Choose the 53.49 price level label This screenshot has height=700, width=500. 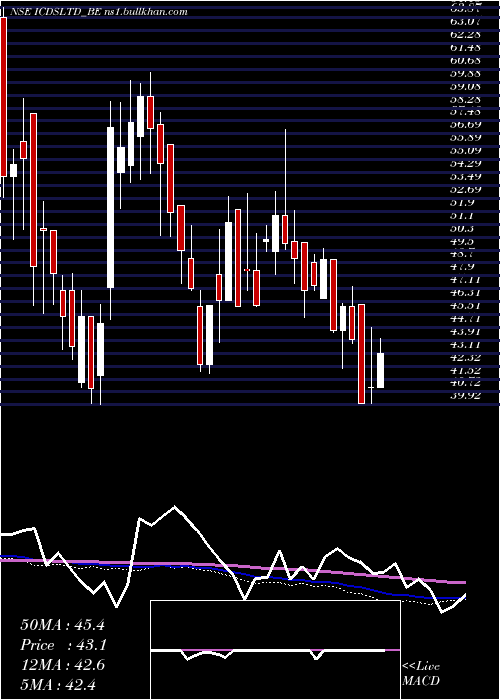467,175
